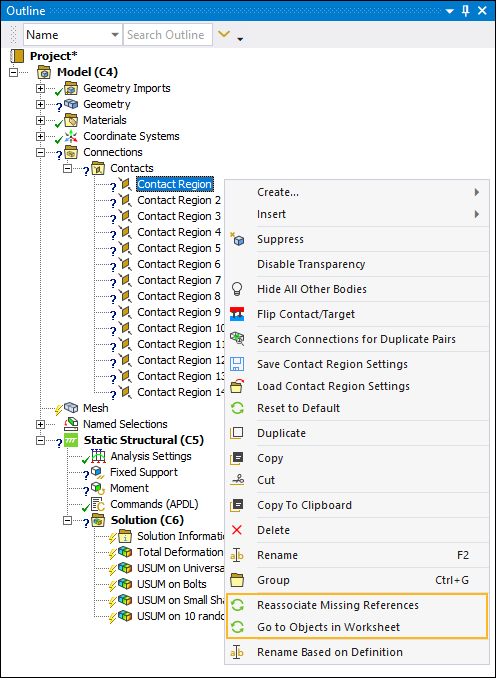Expand the Geometry Imports node

(40, 88)
